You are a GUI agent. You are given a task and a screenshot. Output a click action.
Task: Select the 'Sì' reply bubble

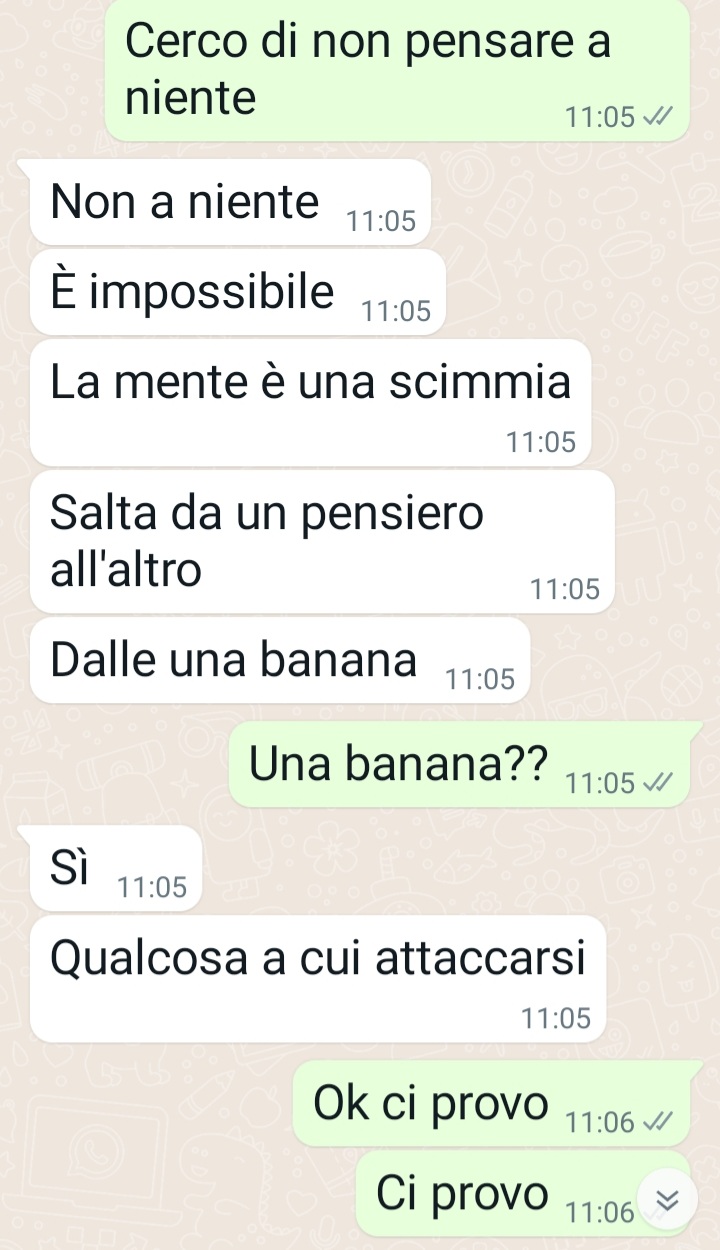(x=116, y=868)
